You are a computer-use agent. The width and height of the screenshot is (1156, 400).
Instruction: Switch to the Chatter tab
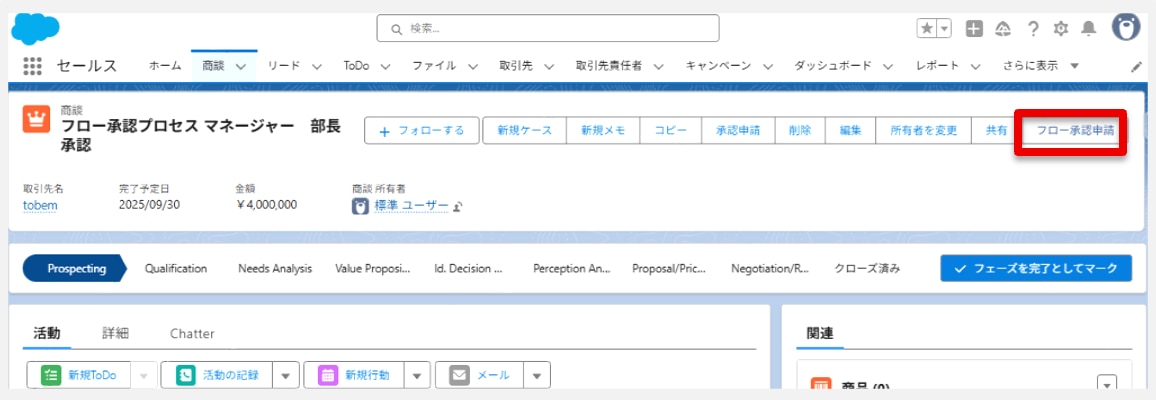click(x=192, y=333)
